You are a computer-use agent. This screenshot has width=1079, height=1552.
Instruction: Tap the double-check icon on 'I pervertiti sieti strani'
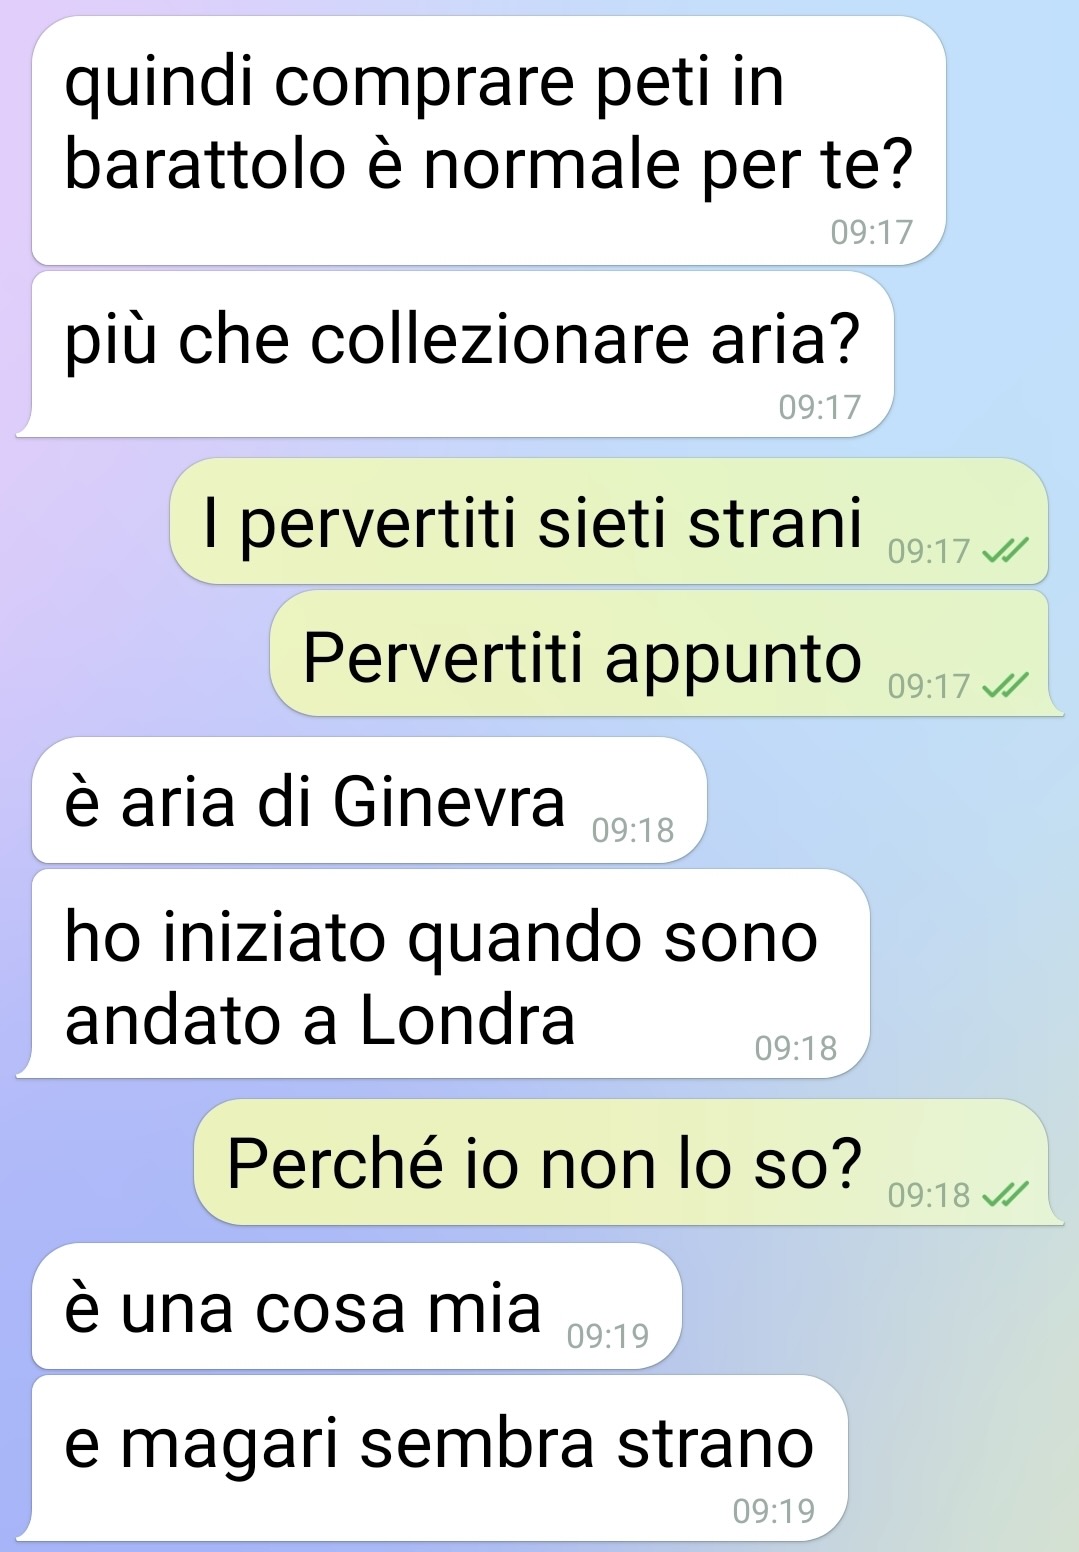coord(1005,550)
